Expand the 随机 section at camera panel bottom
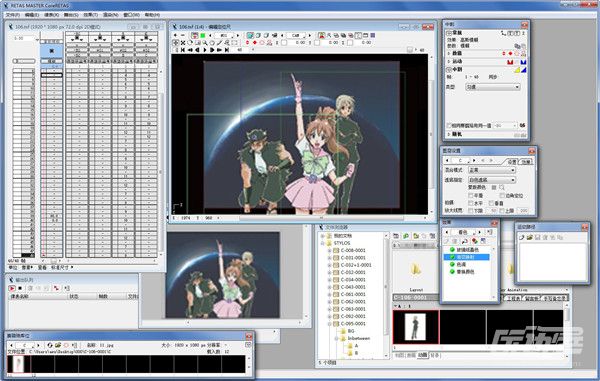This screenshot has width=600, height=381. pos(449,134)
